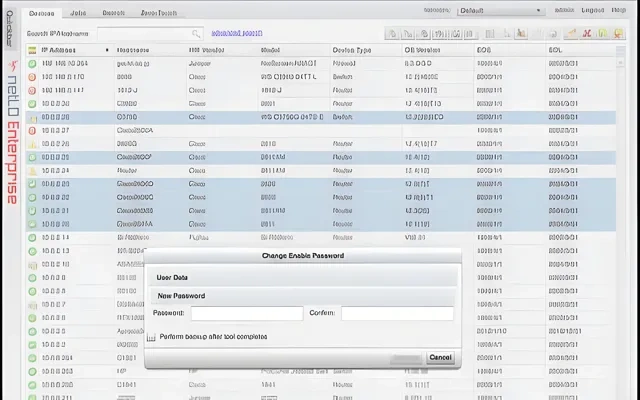The height and width of the screenshot is (400, 640).
Task: Collapse the User Data section header
Action: (304, 278)
